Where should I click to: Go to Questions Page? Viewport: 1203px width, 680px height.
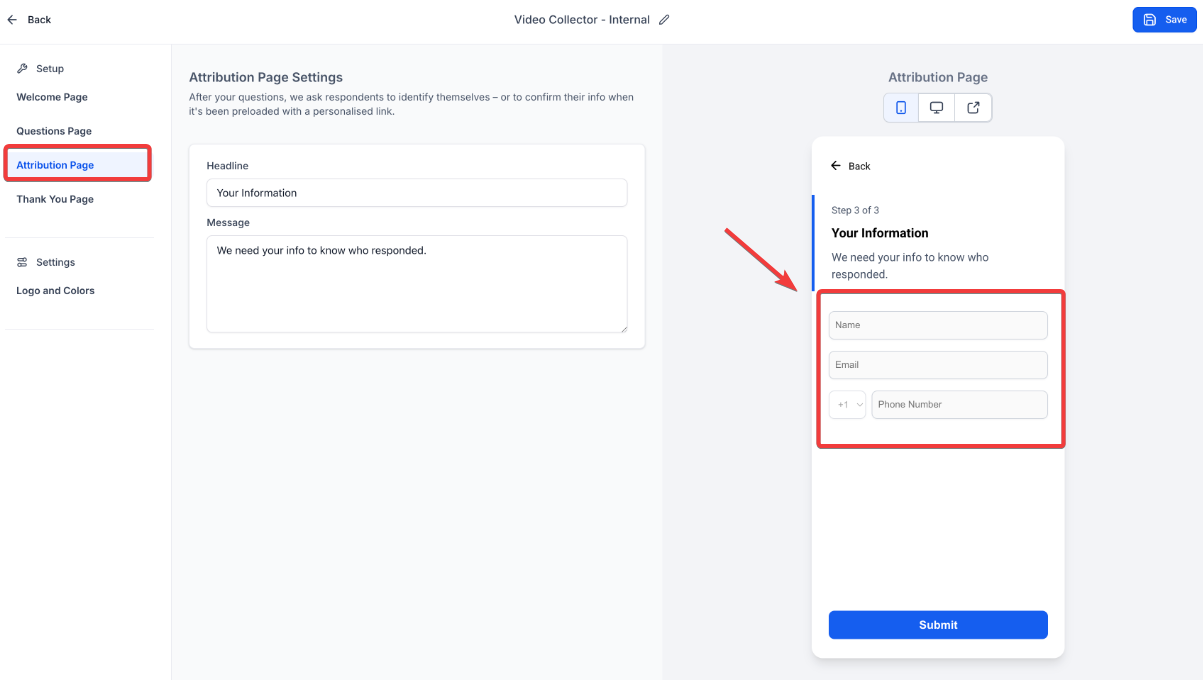(54, 131)
